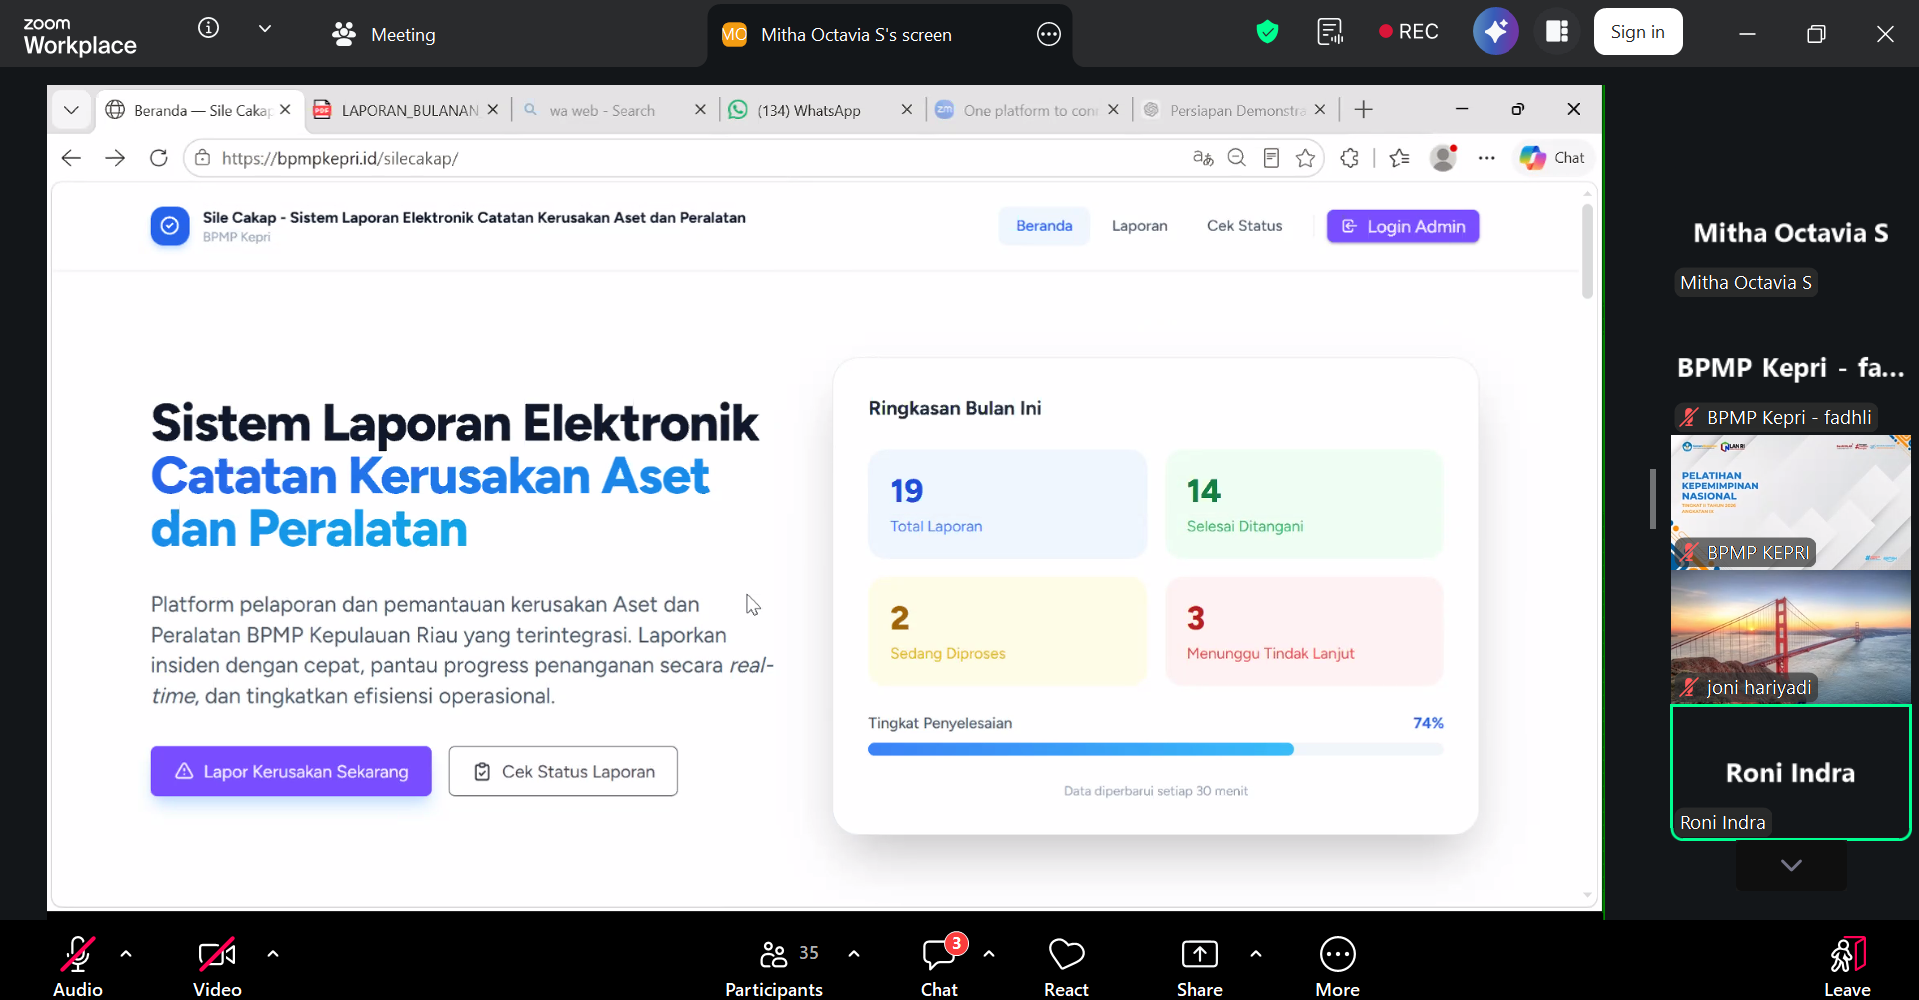
Task: Change the Zoom view layout icon
Action: pos(1557,32)
